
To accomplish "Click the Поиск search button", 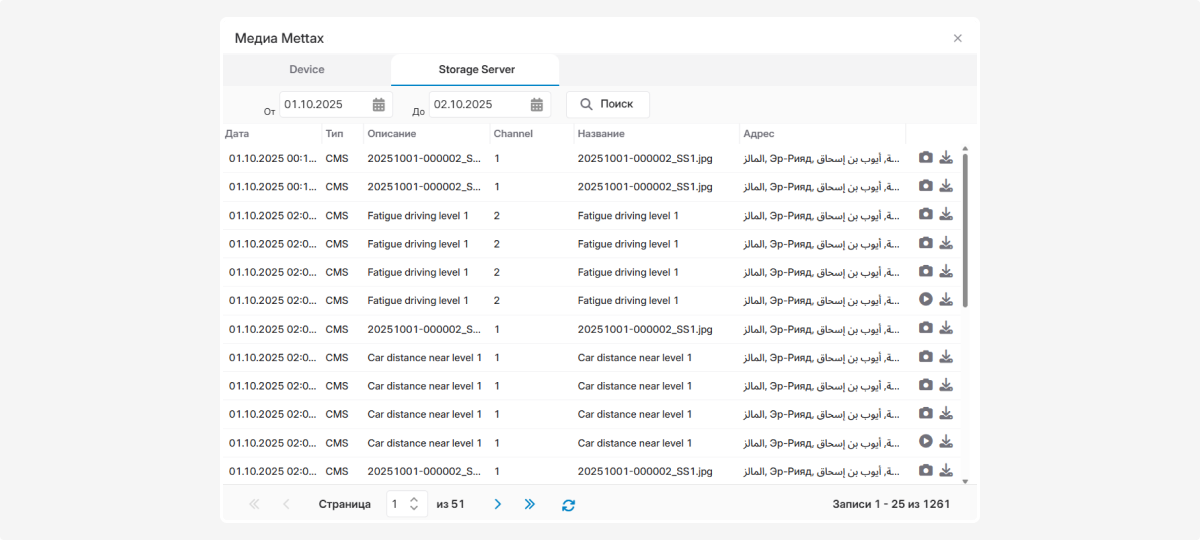I will (607, 105).
